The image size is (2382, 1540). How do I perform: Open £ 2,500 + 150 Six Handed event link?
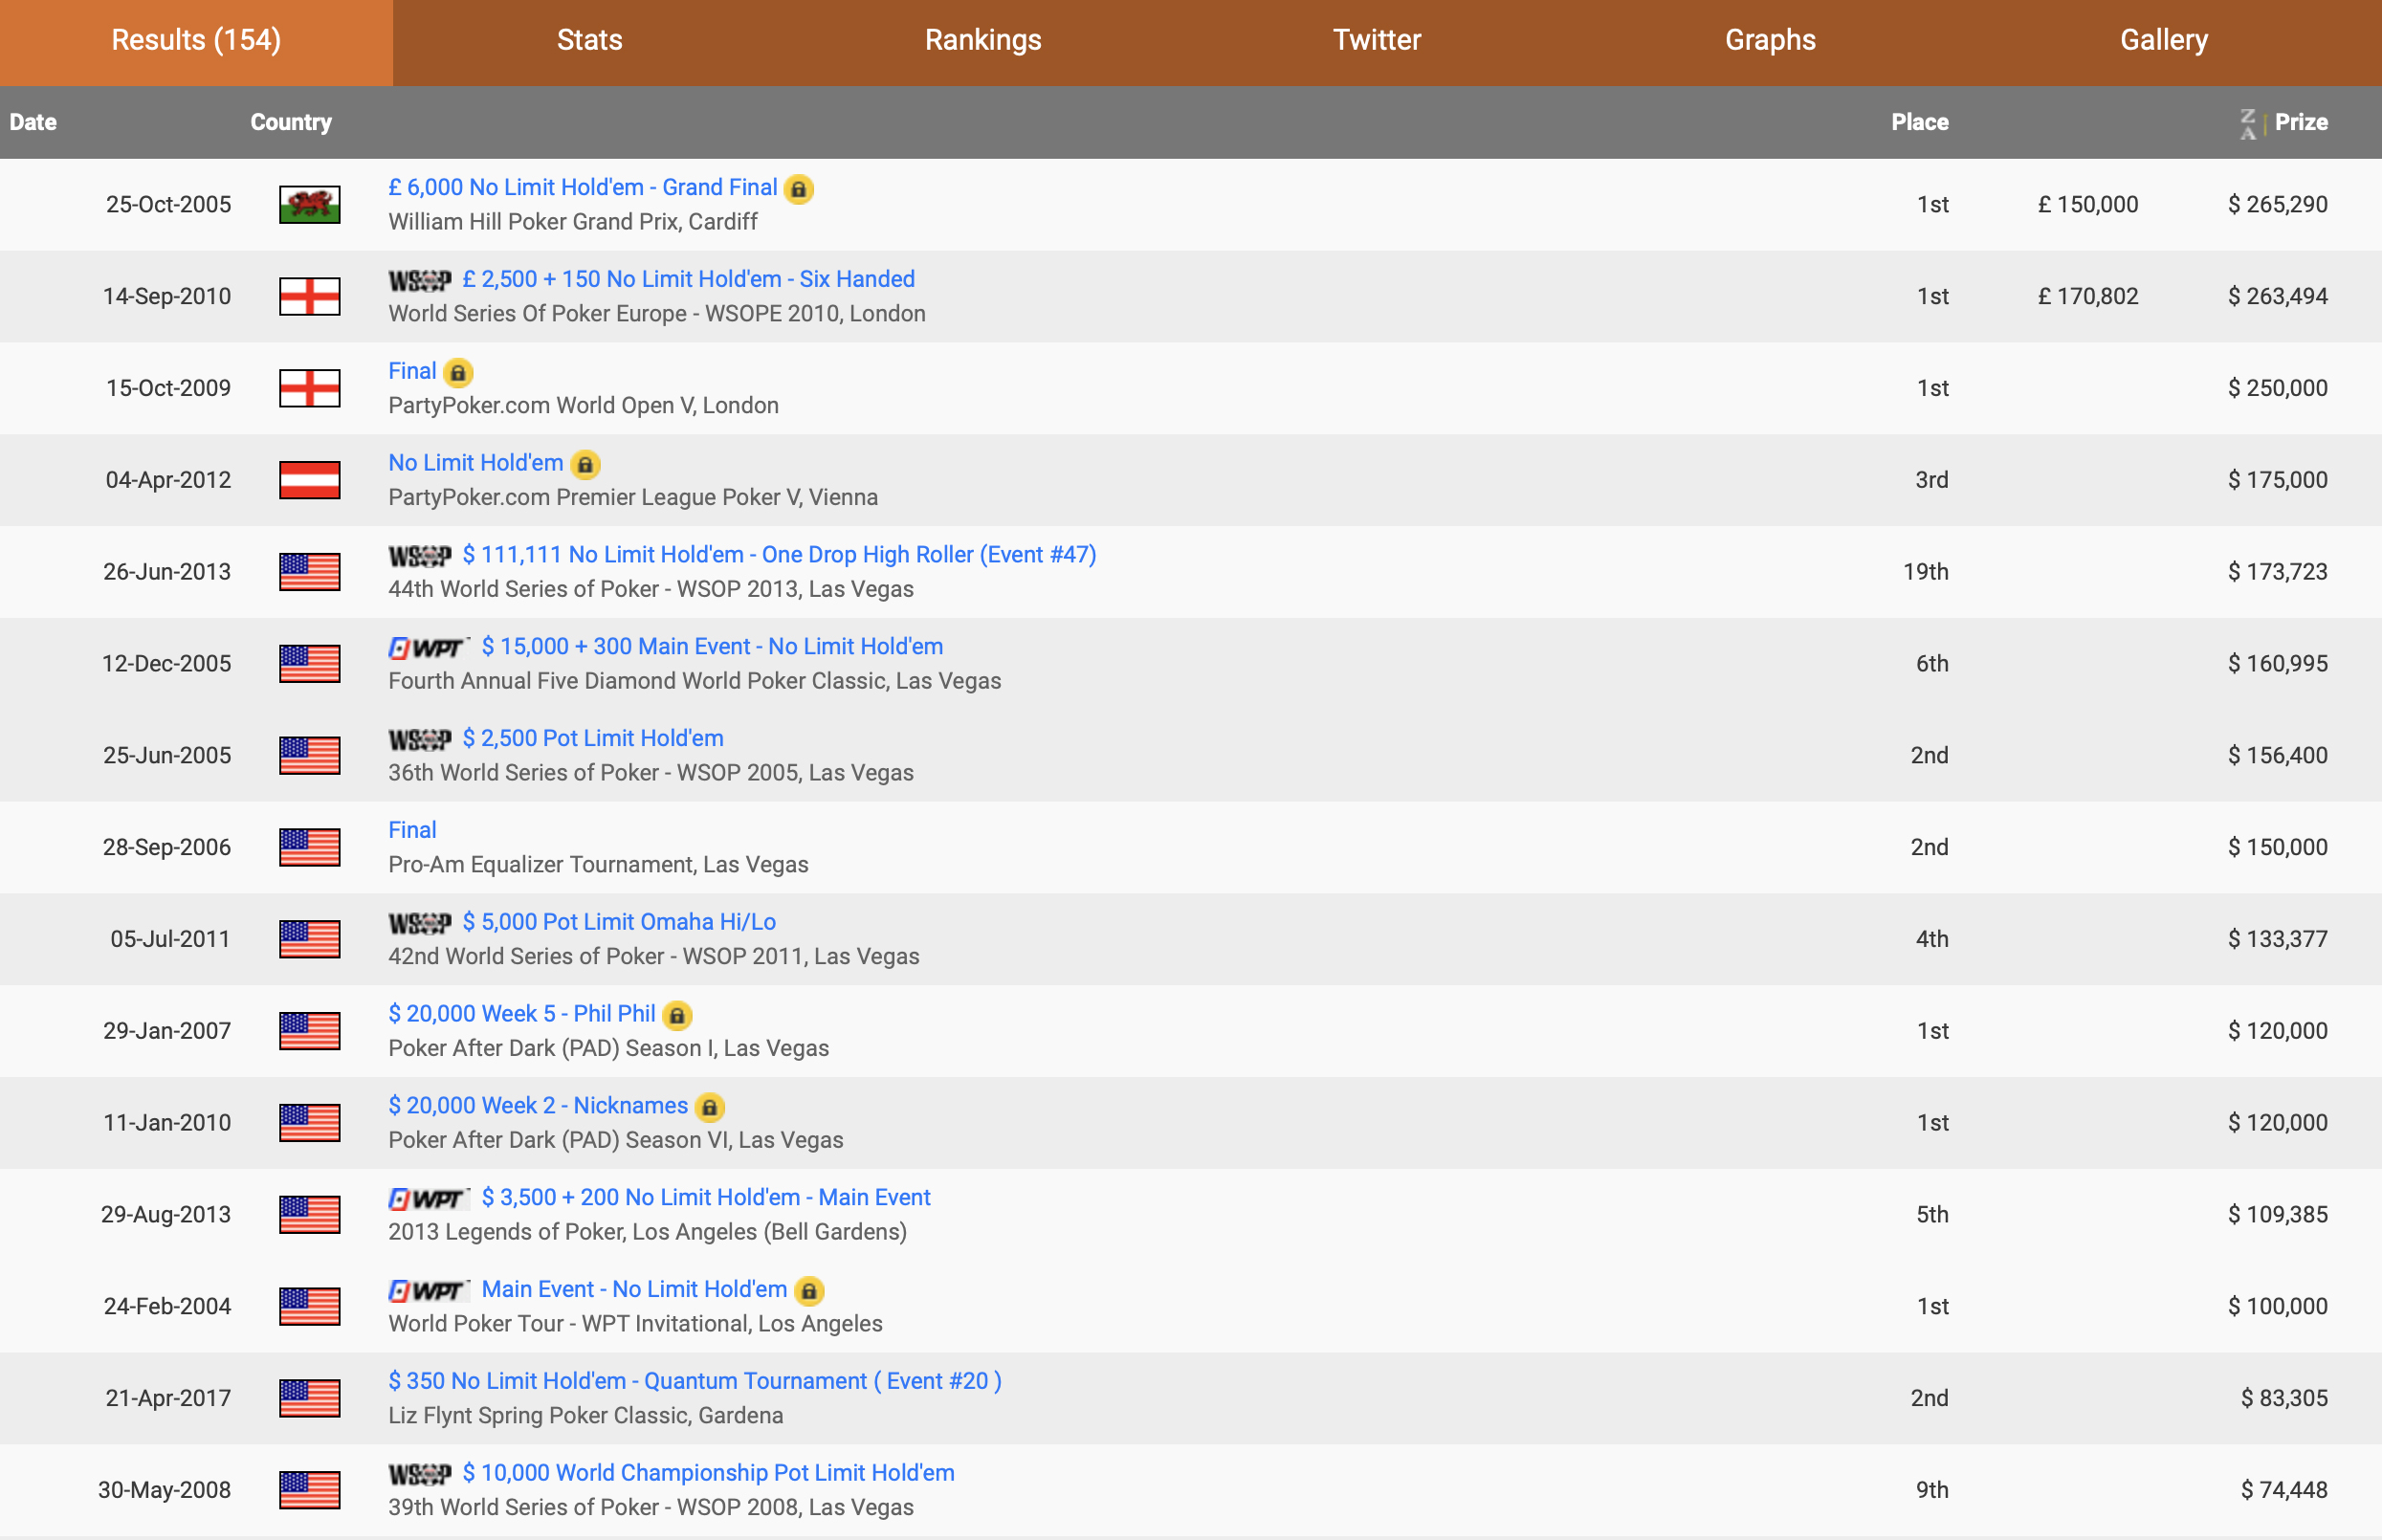pos(689,280)
